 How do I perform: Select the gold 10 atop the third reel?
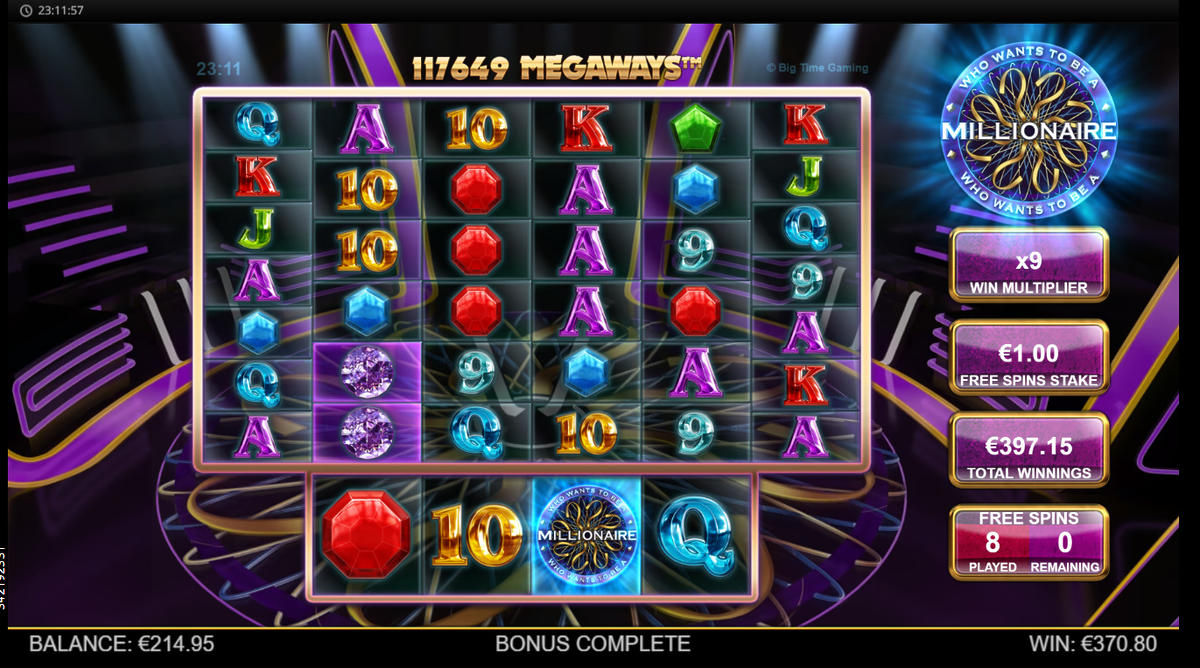click(x=477, y=128)
